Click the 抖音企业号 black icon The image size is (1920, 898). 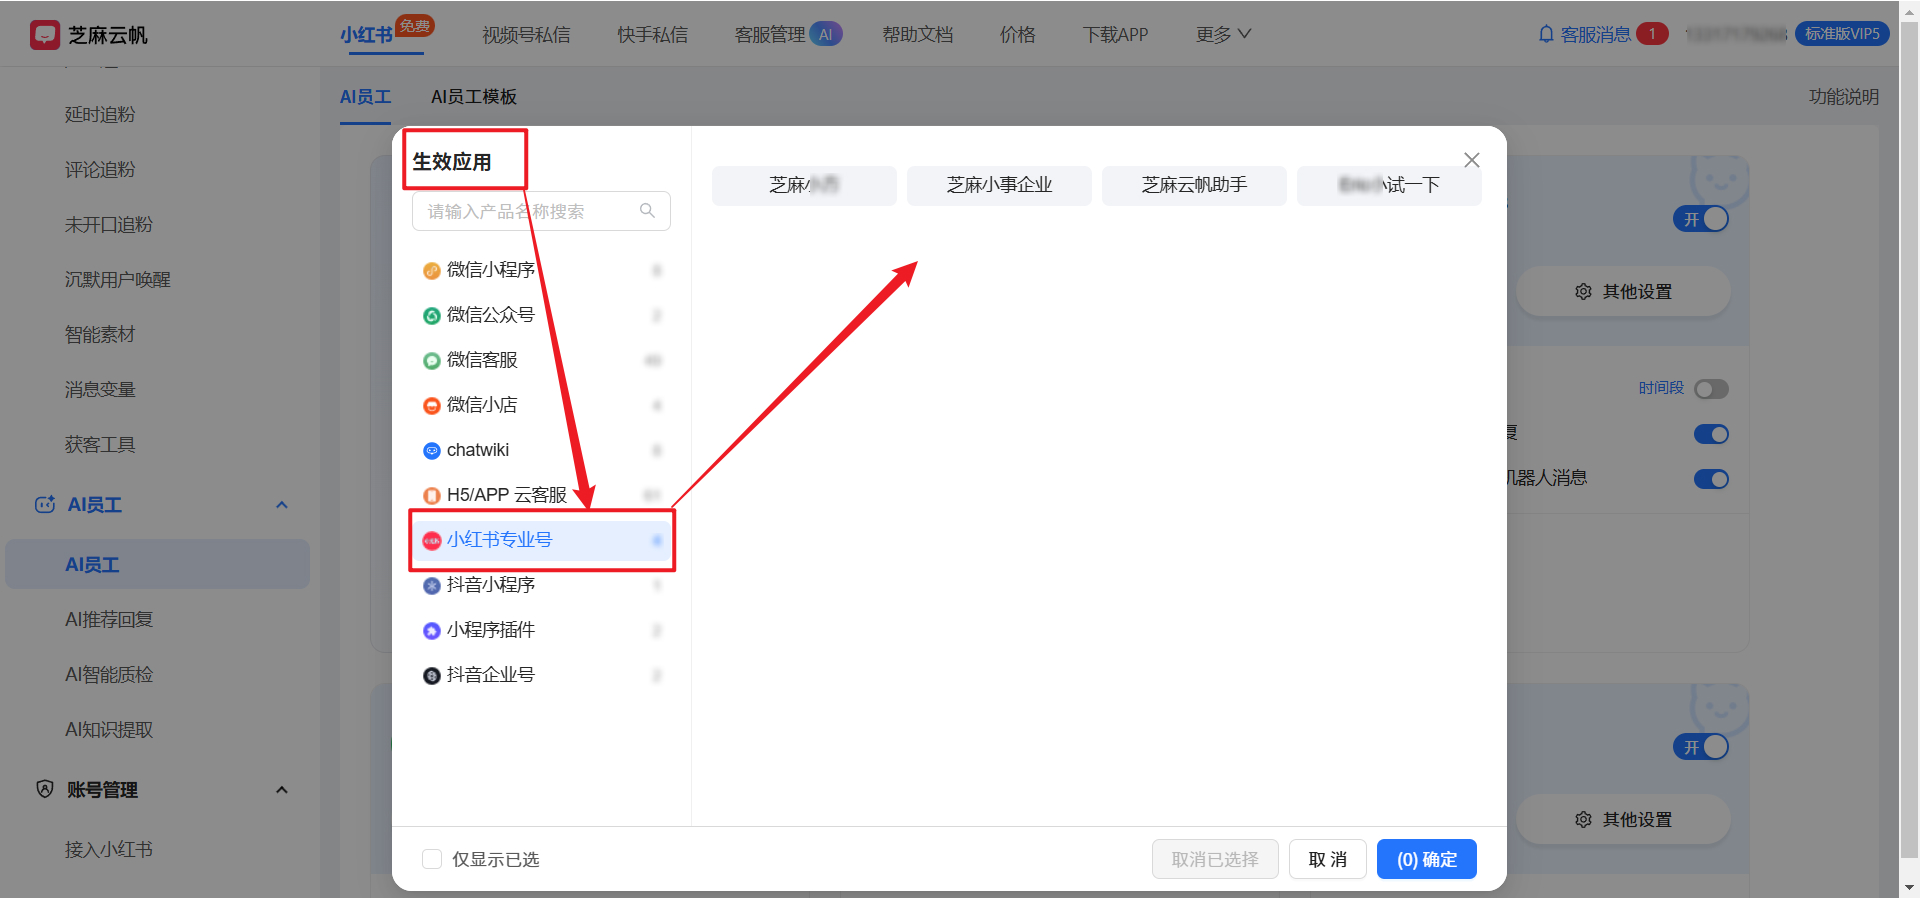coord(432,676)
